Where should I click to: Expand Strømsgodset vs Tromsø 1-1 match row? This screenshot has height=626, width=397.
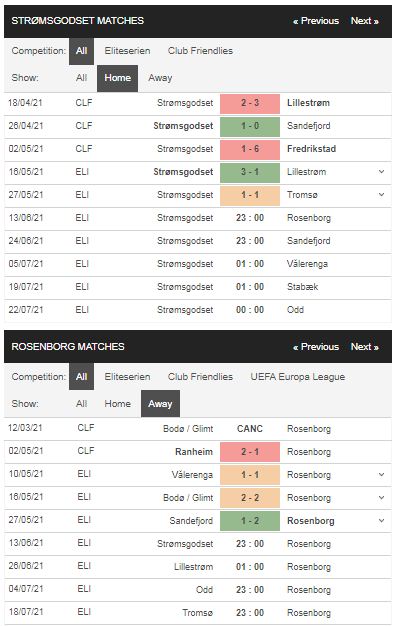[x=381, y=195]
